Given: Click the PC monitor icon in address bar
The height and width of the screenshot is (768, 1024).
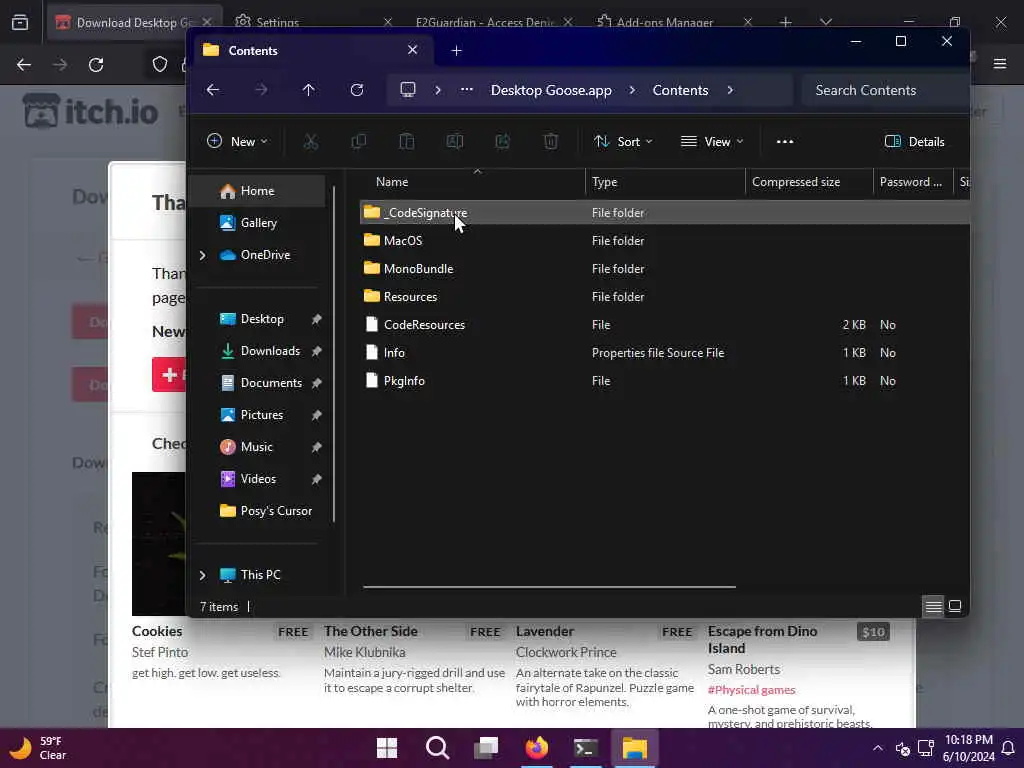Looking at the screenshot, I should coord(408,90).
